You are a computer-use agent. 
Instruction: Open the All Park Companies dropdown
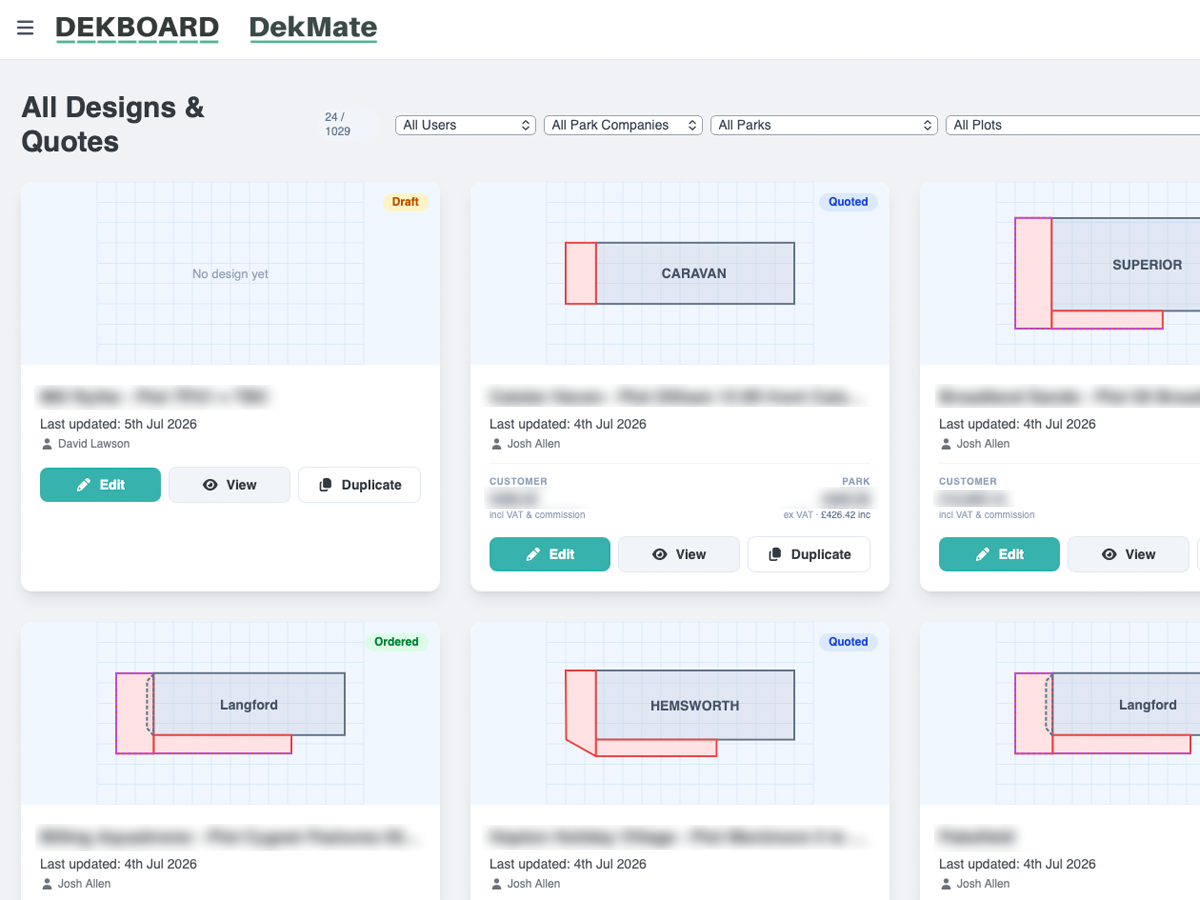(x=623, y=125)
